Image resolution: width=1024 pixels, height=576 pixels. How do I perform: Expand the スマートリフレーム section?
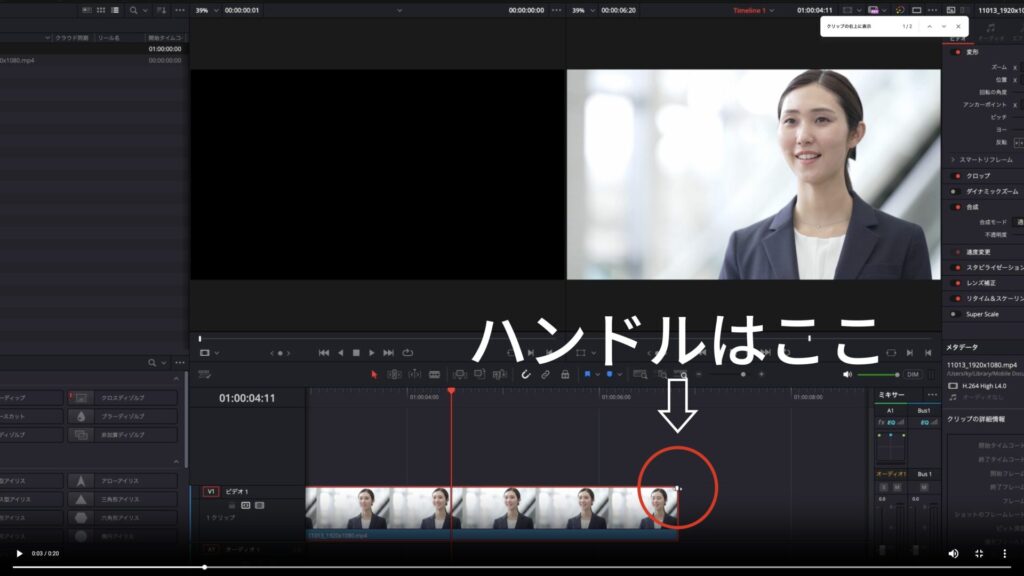tap(953, 160)
